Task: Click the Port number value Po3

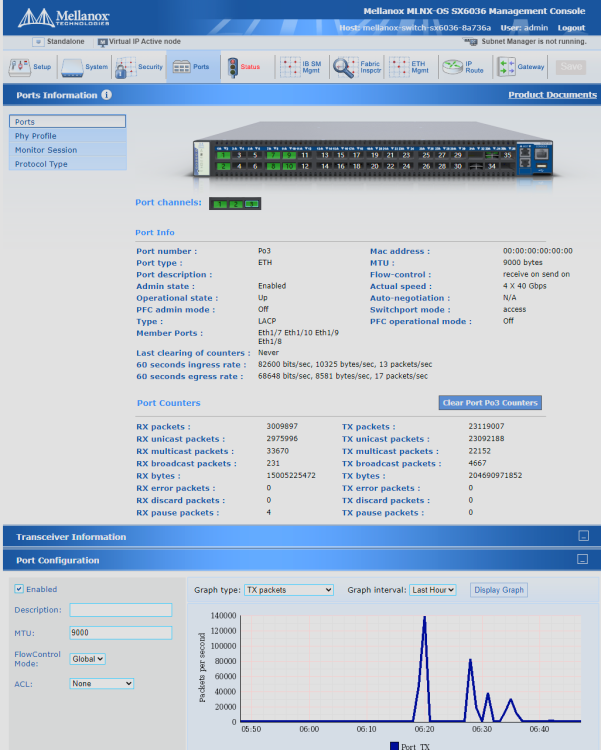Action: pyautogui.click(x=264, y=251)
